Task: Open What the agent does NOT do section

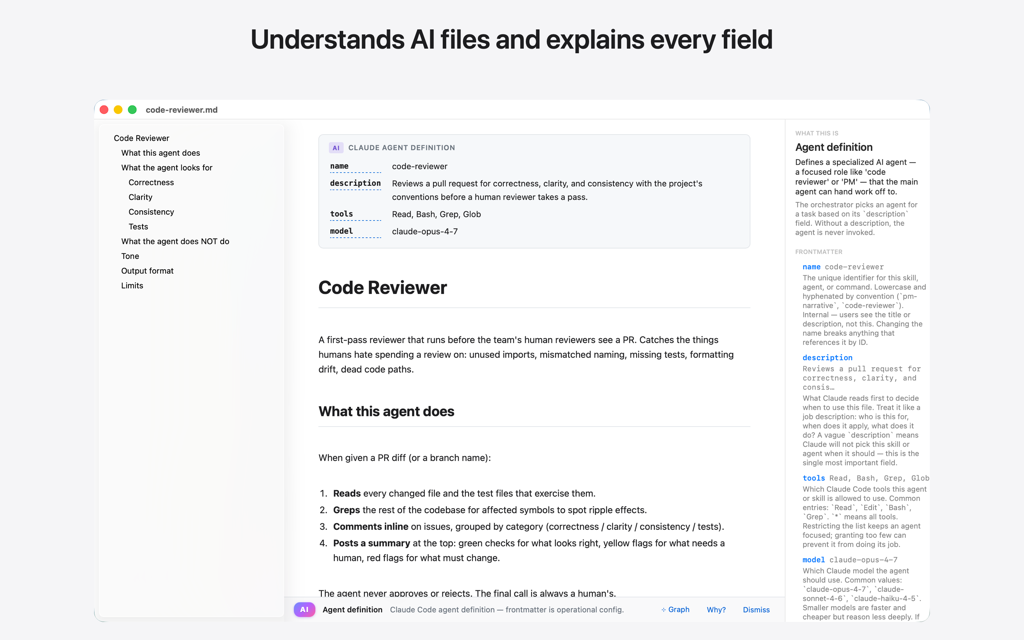Action: point(175,241)
